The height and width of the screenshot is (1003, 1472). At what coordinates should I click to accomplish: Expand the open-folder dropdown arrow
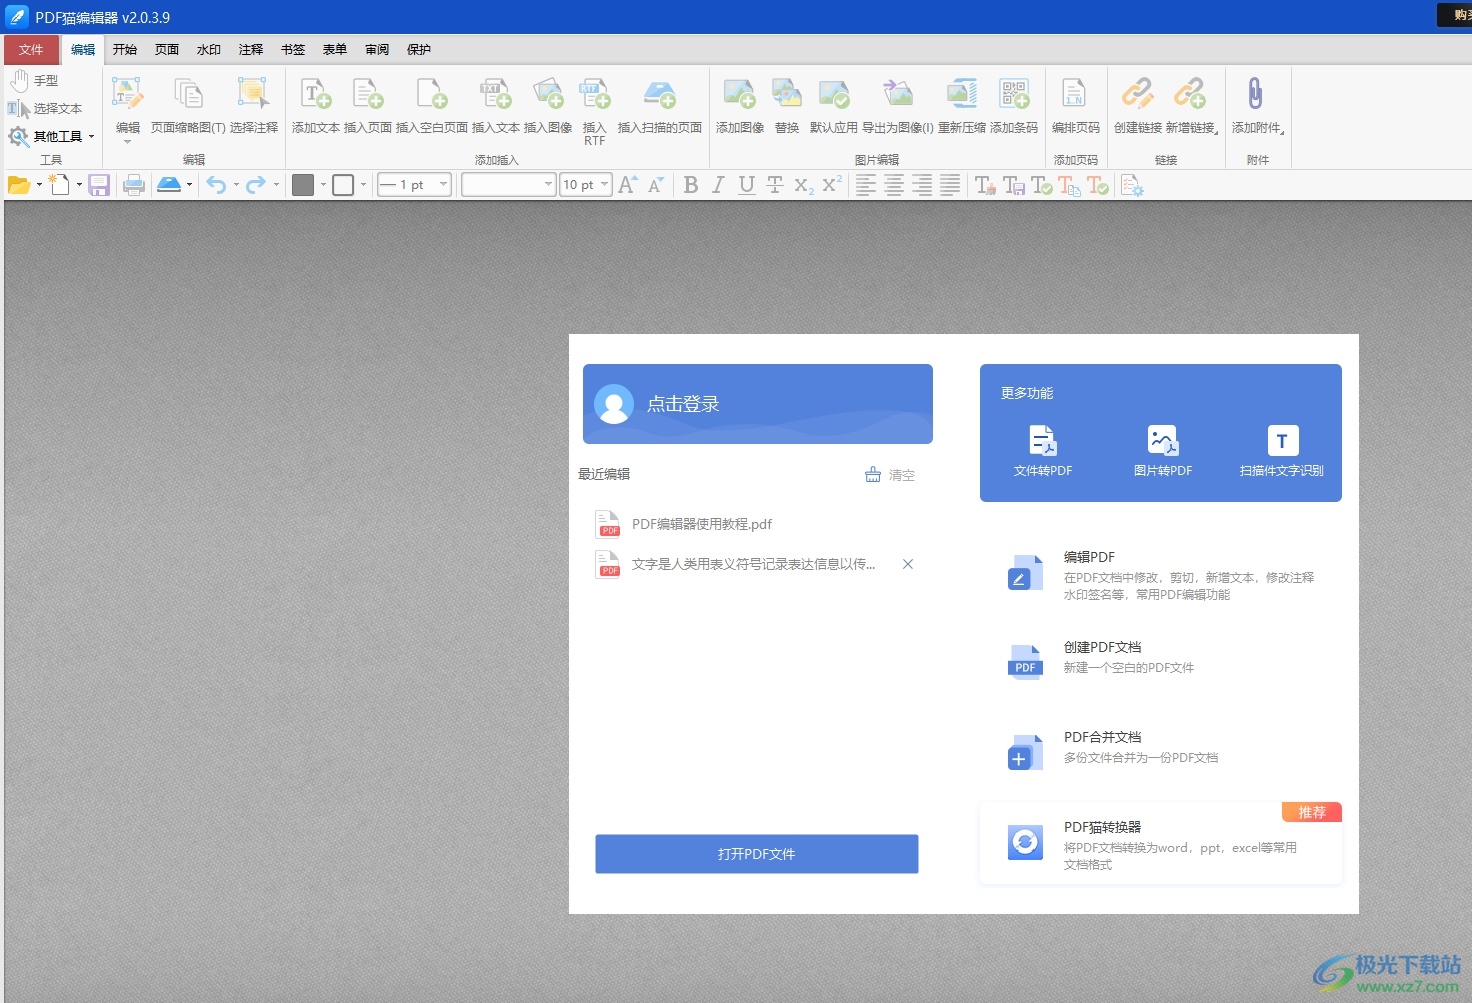tap(39, 185)
